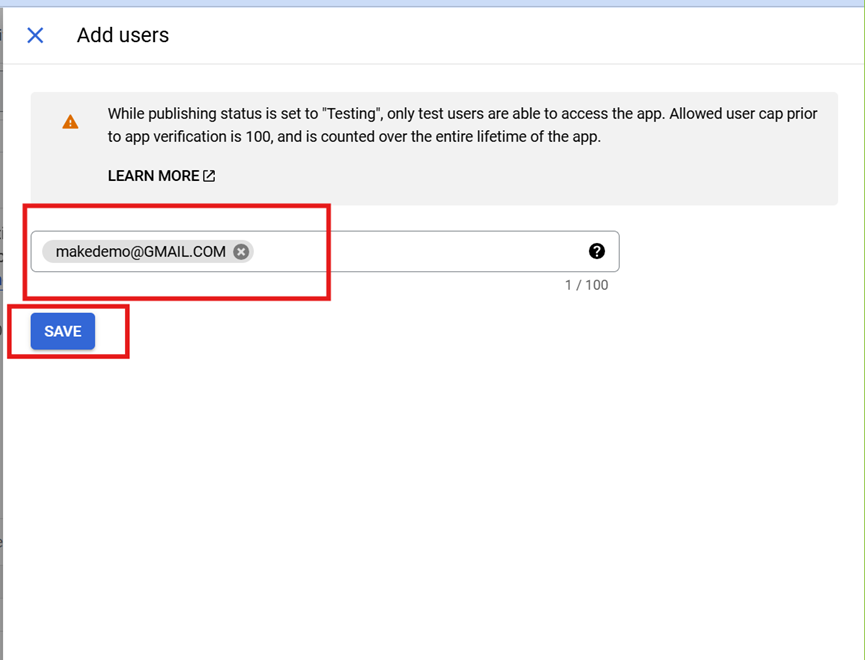Click the warning line mentioning "Testing" status

[x=462, y=114]
